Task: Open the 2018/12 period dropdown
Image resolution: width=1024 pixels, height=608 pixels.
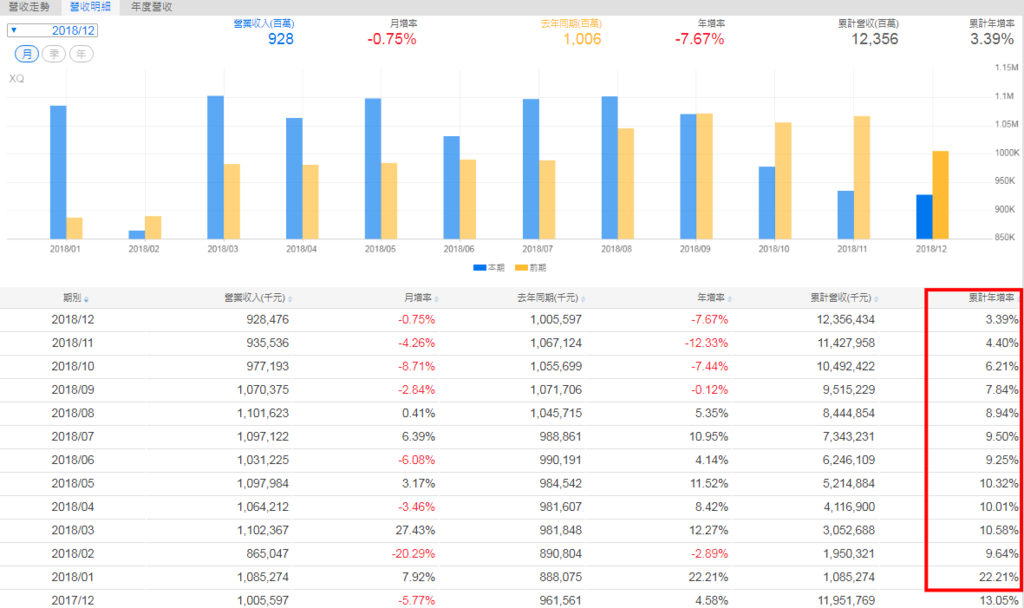Action: 52,31
